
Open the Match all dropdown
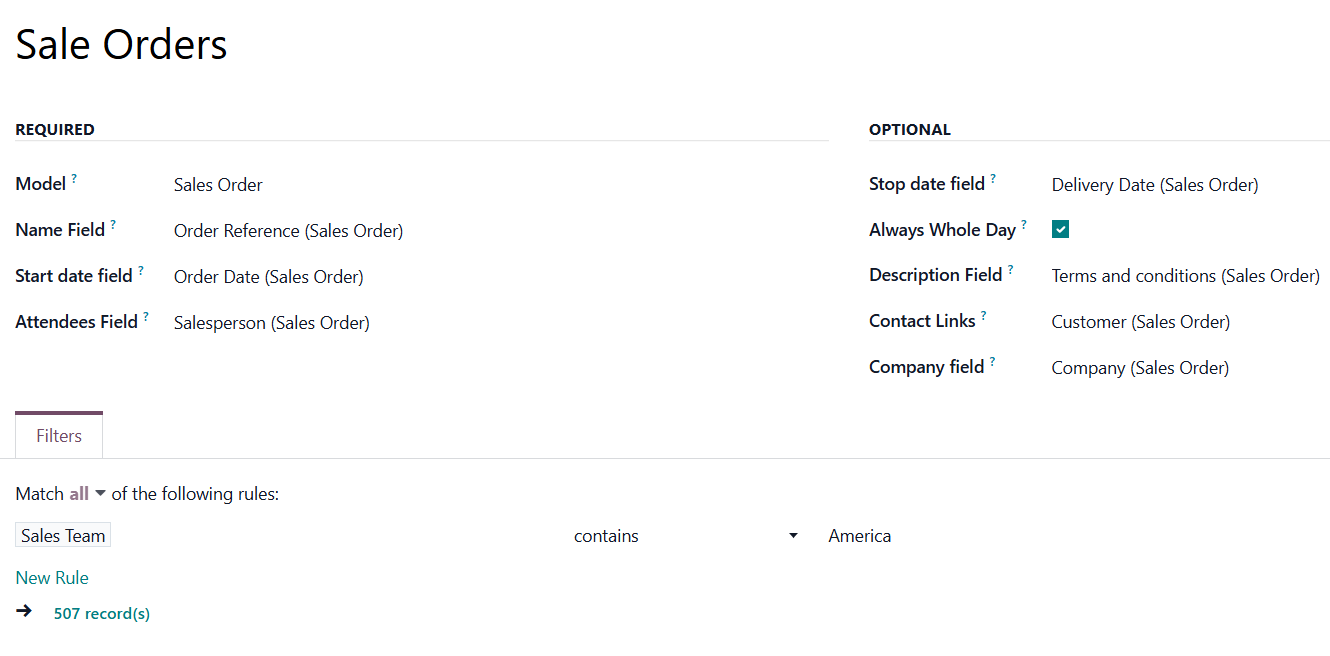coord(87,494)
